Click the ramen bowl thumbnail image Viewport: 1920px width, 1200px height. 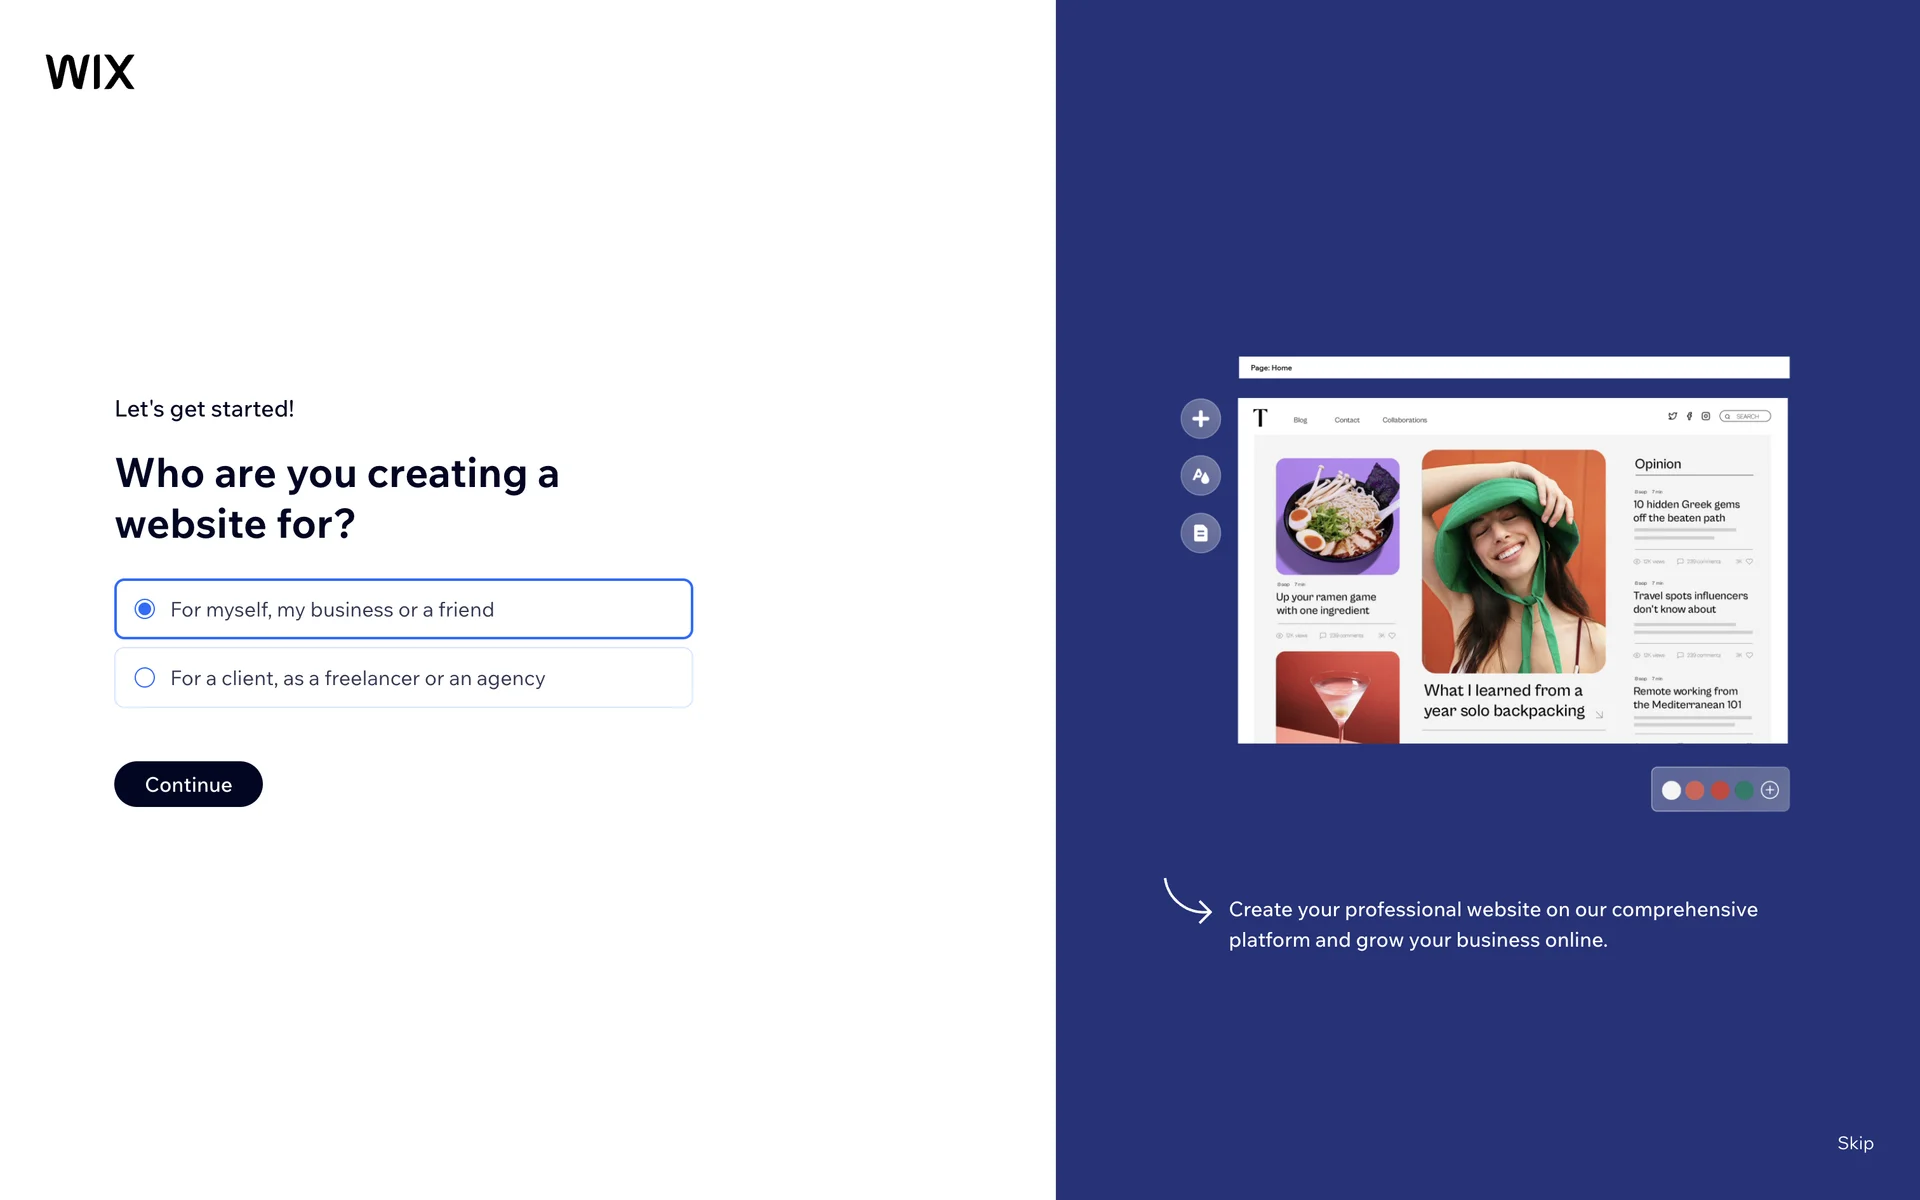coord(1337,516)
